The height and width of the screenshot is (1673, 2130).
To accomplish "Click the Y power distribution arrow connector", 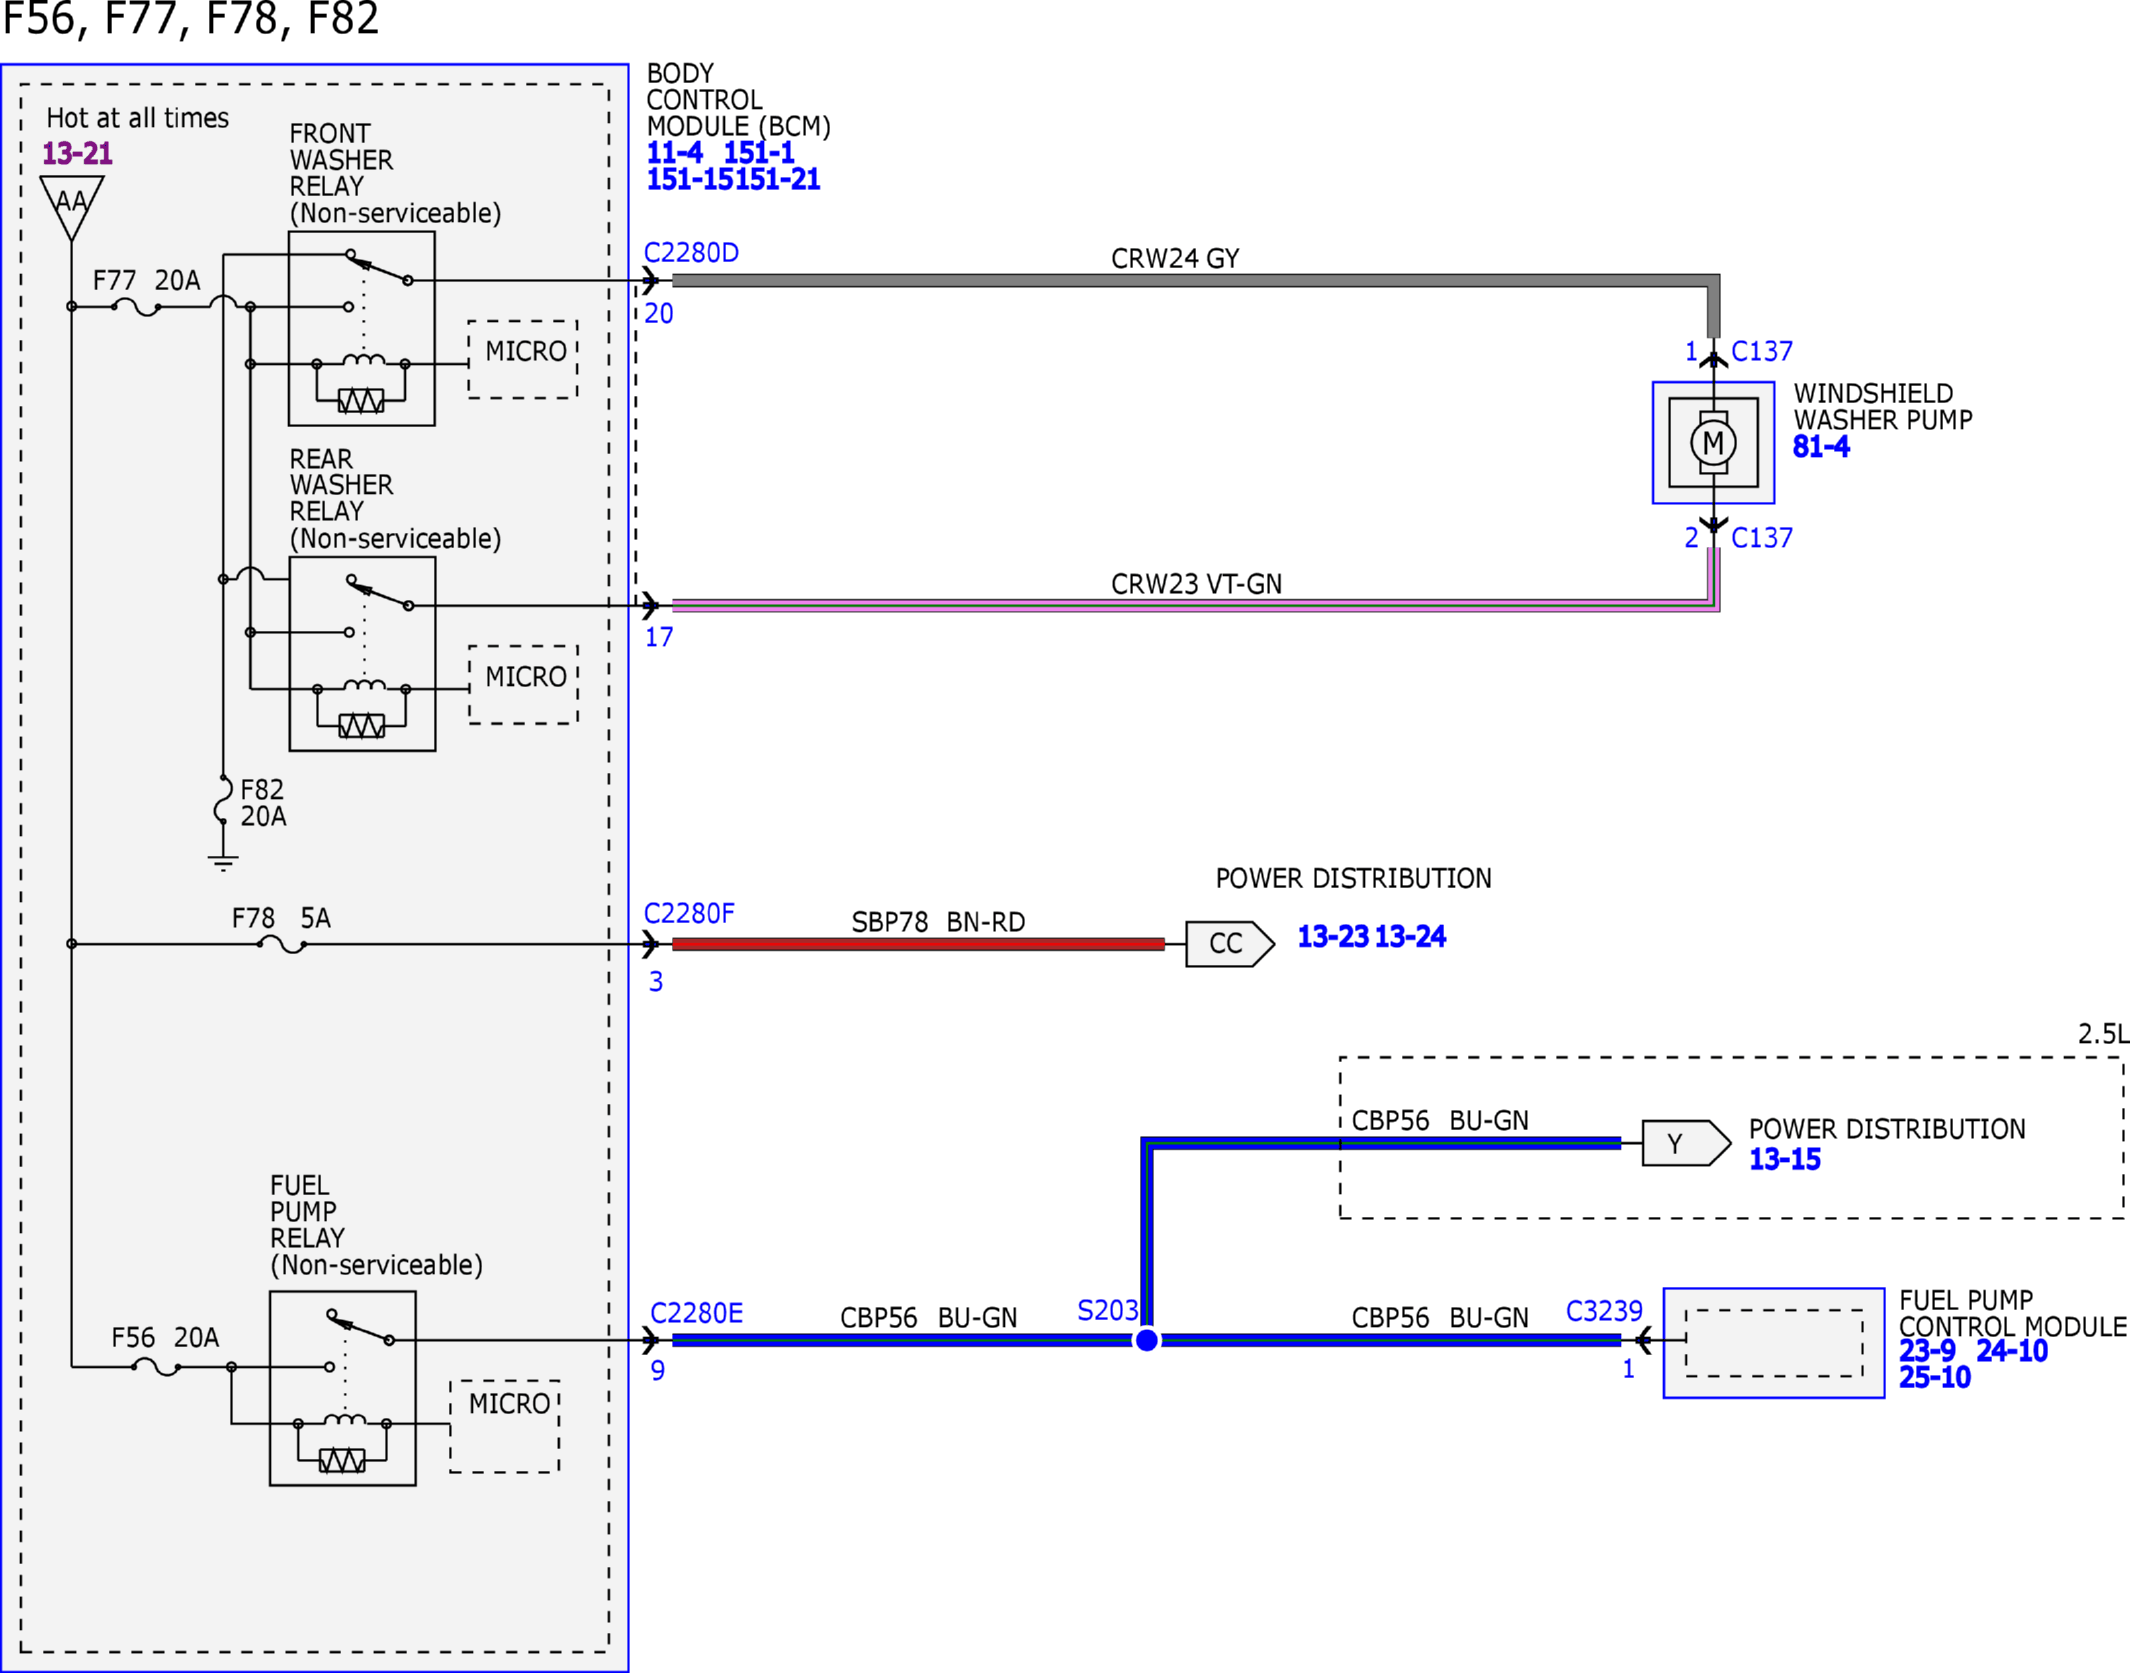I will pos(1686,1143).
